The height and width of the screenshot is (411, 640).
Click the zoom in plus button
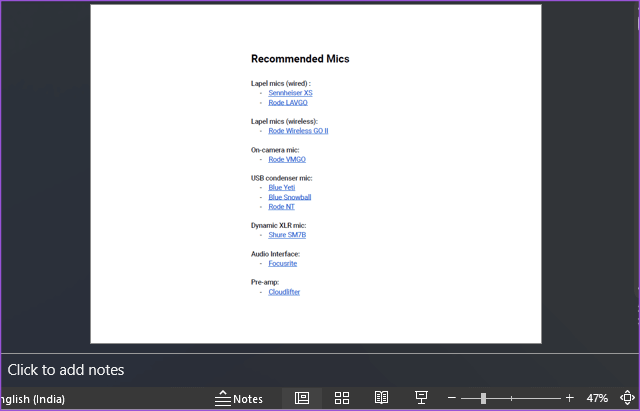pos(569,398)
